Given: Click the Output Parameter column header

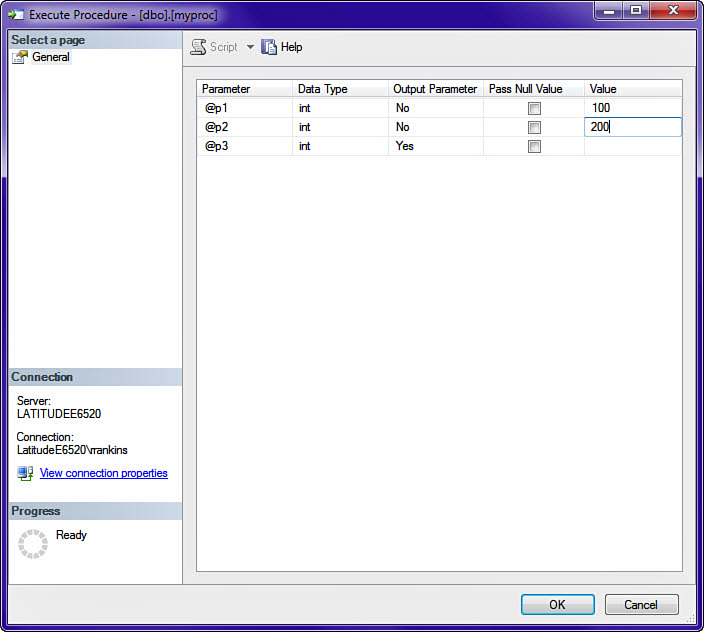Looking at the screenshot, I should (x=435, y=89).
